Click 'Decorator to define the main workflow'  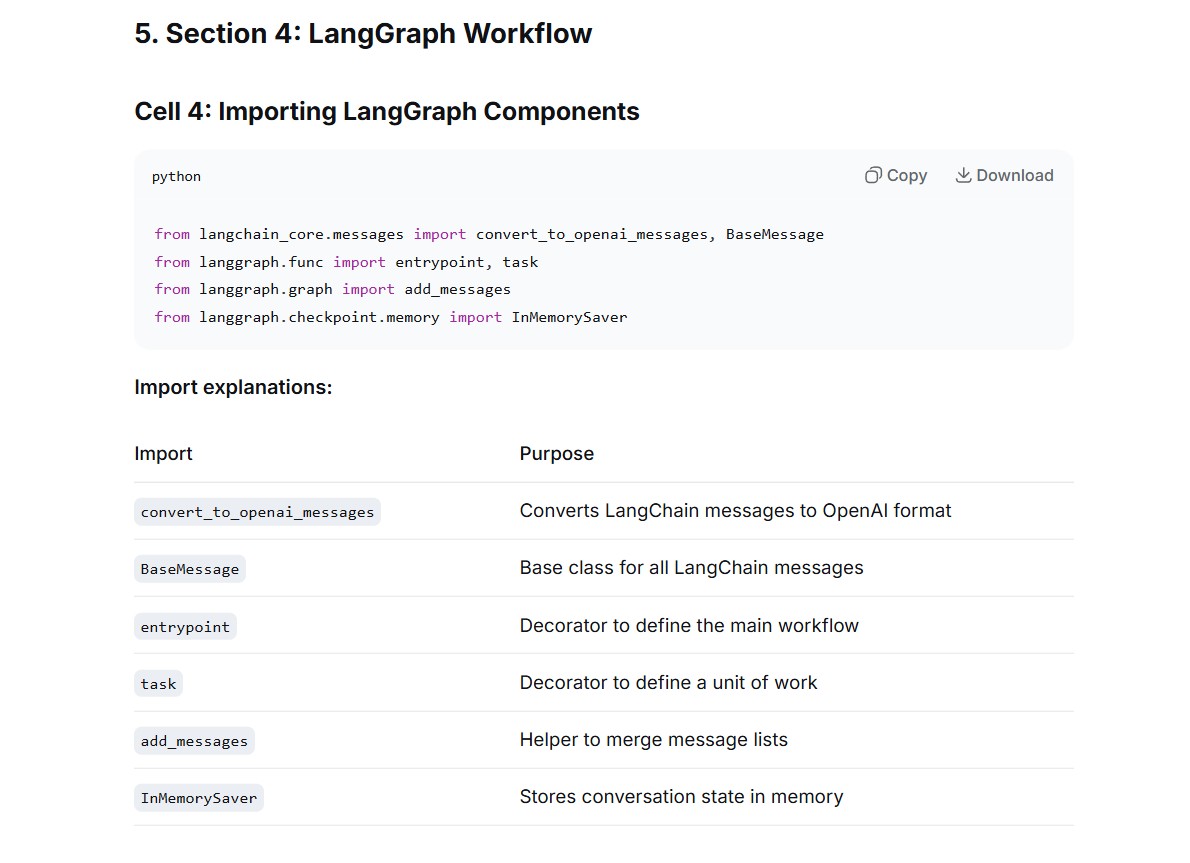[689, 625]
